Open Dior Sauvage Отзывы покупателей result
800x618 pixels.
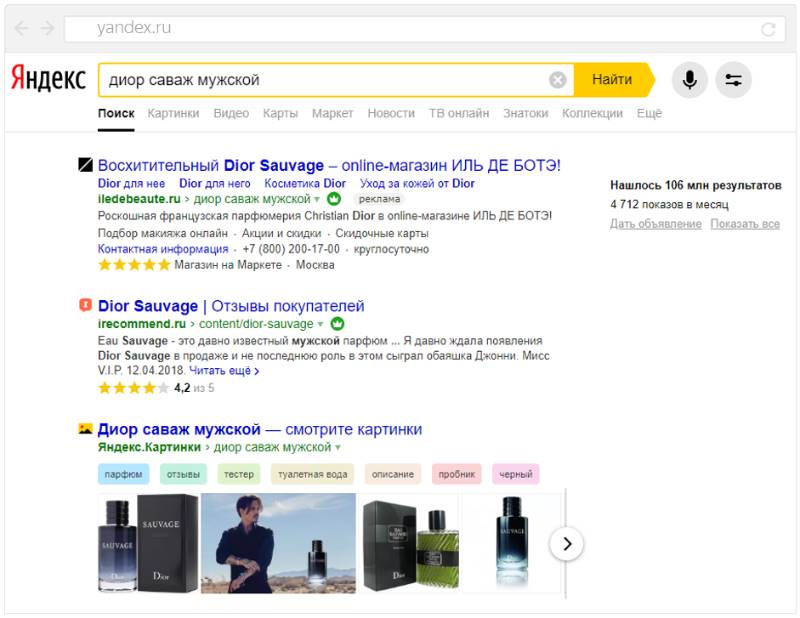[231, 306]
